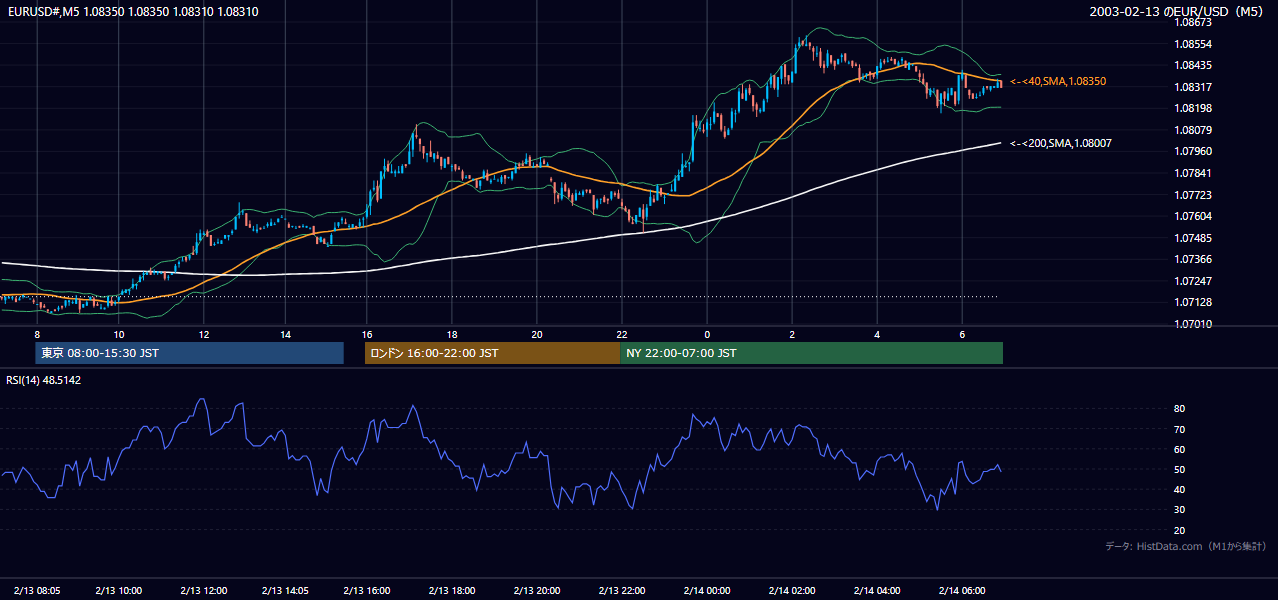Click hour tick 16 under the price chart
The image size is (1278, 600).
click(x=367, y=334)
